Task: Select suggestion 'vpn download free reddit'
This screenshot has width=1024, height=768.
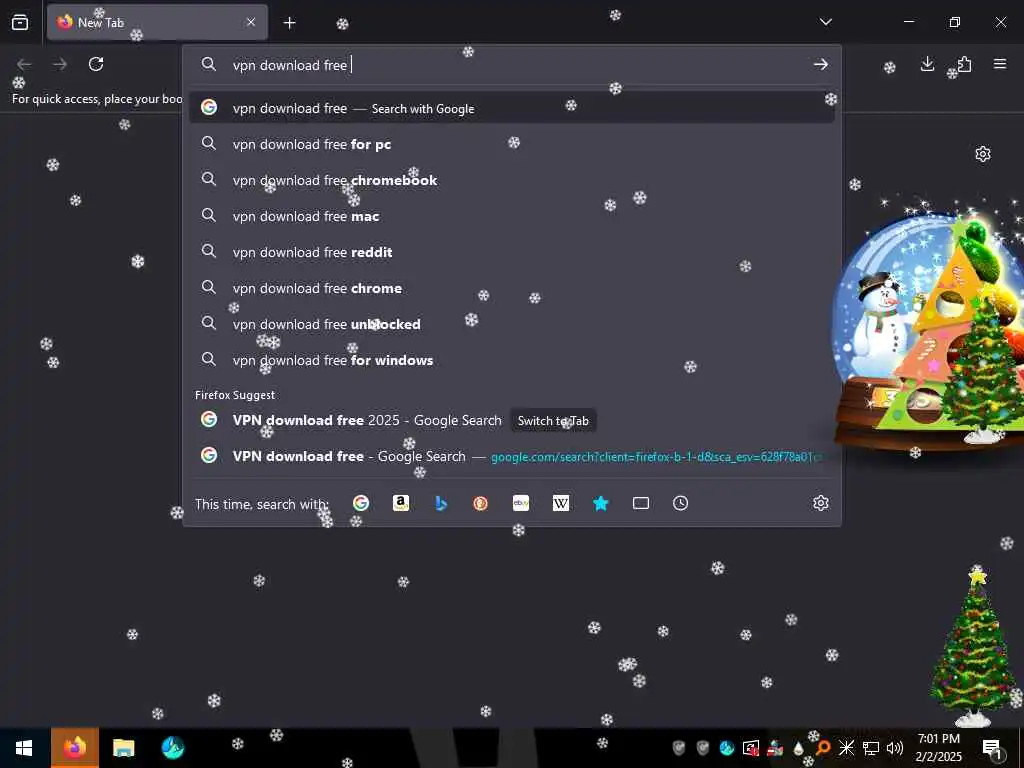Action: tap(511, 252)
